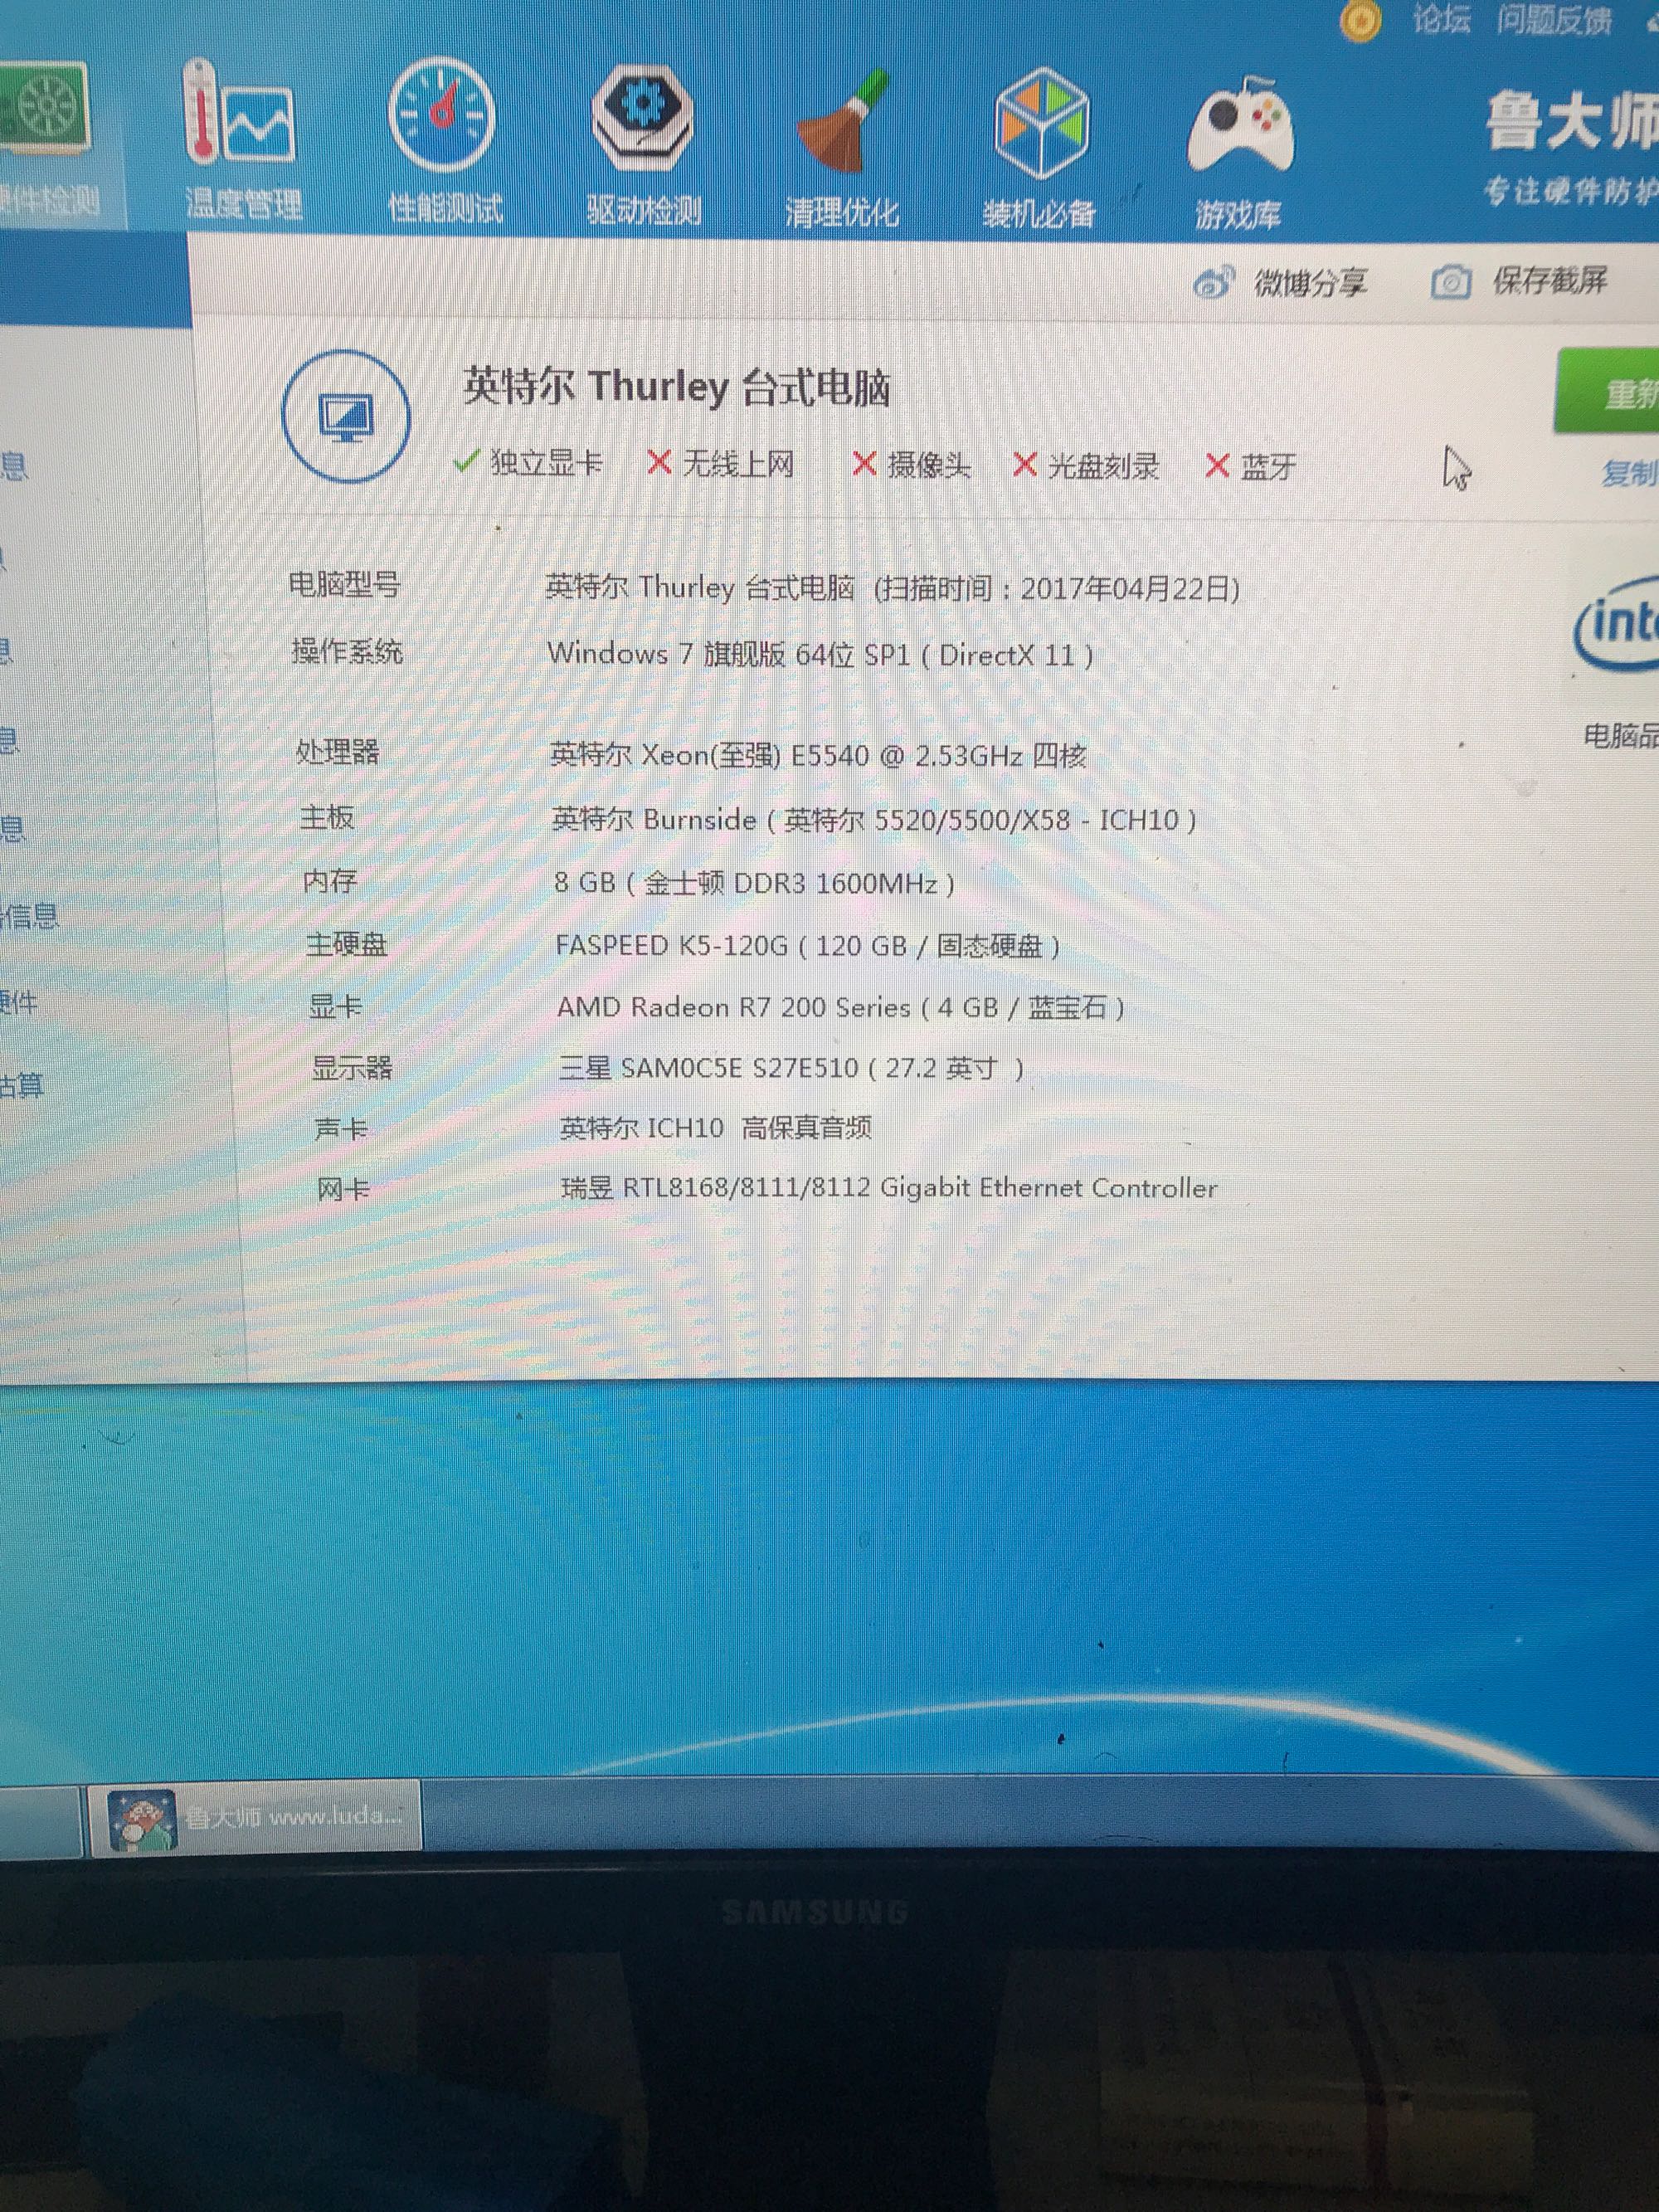The image size is (1659, 2212).
Task: Click the Intel brand logo
Action: tap(1616, 625)
